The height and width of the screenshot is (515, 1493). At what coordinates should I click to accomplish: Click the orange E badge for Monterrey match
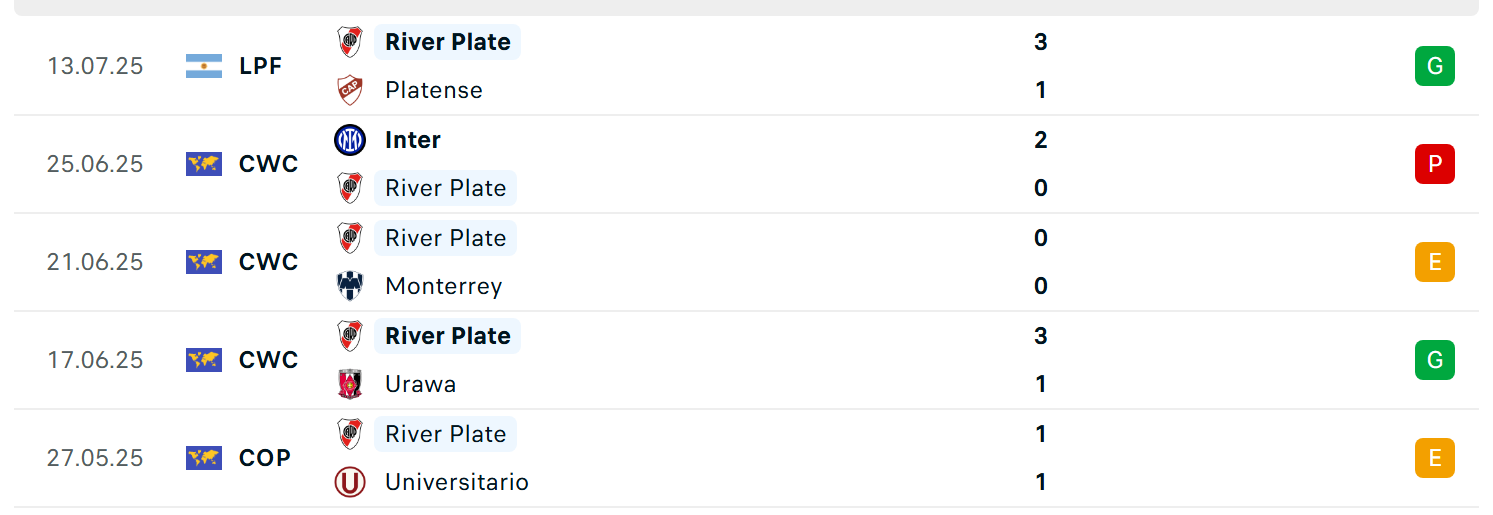1434,262
